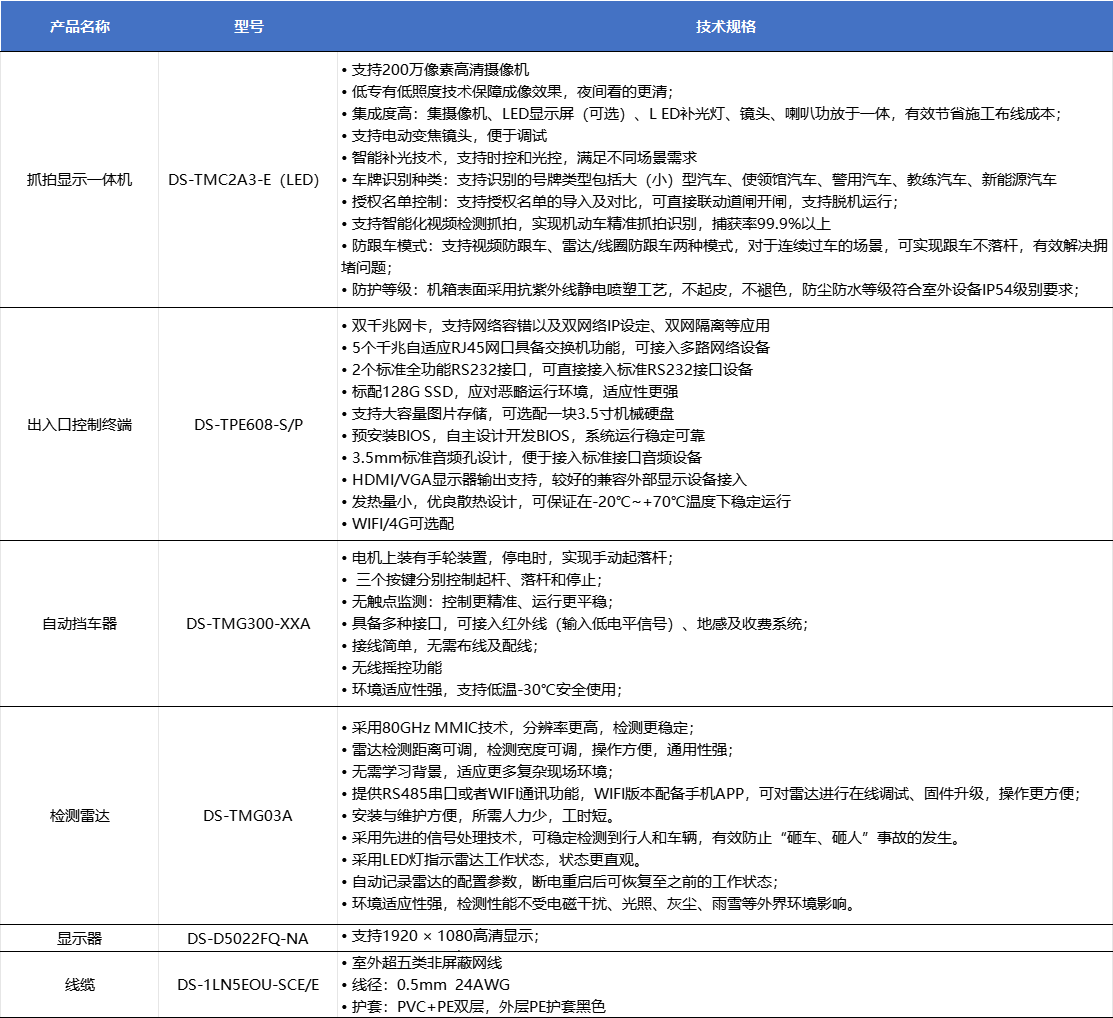Screen dimensions: 1113x1018
Task: Click the line starting 无需学习背景
Action: pyautogui.click(x=478, y=772)
